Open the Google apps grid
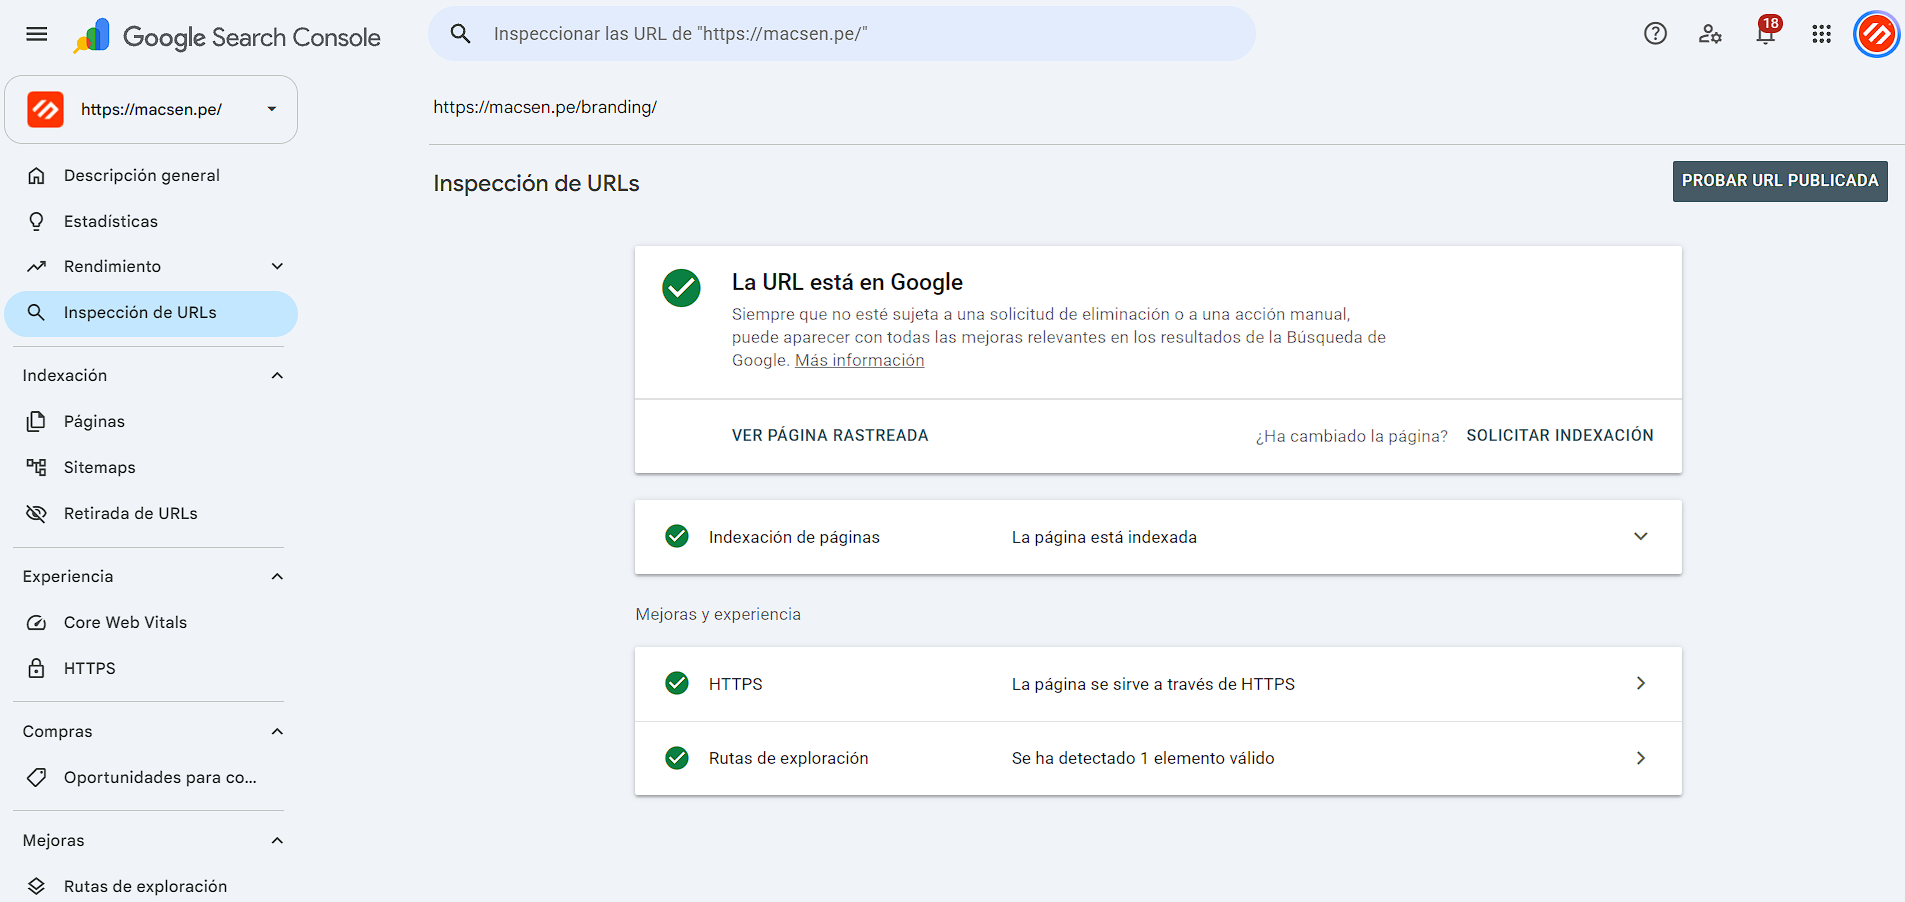The width and height of the screenshot is (1905, 902). point(1821,34)
